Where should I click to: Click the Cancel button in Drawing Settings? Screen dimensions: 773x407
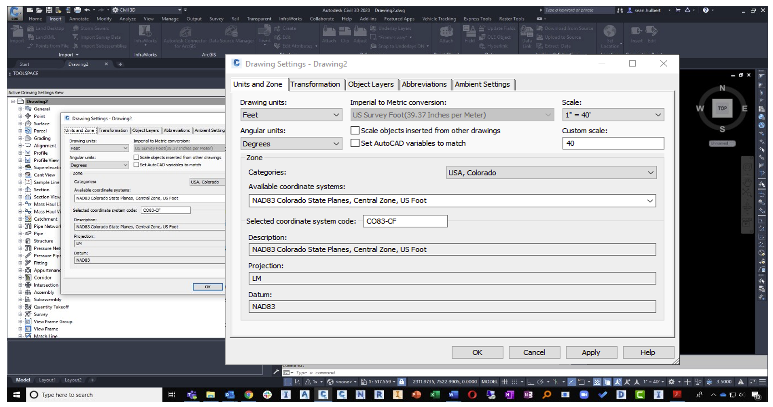pyautogui.click(x=534, y=352)
